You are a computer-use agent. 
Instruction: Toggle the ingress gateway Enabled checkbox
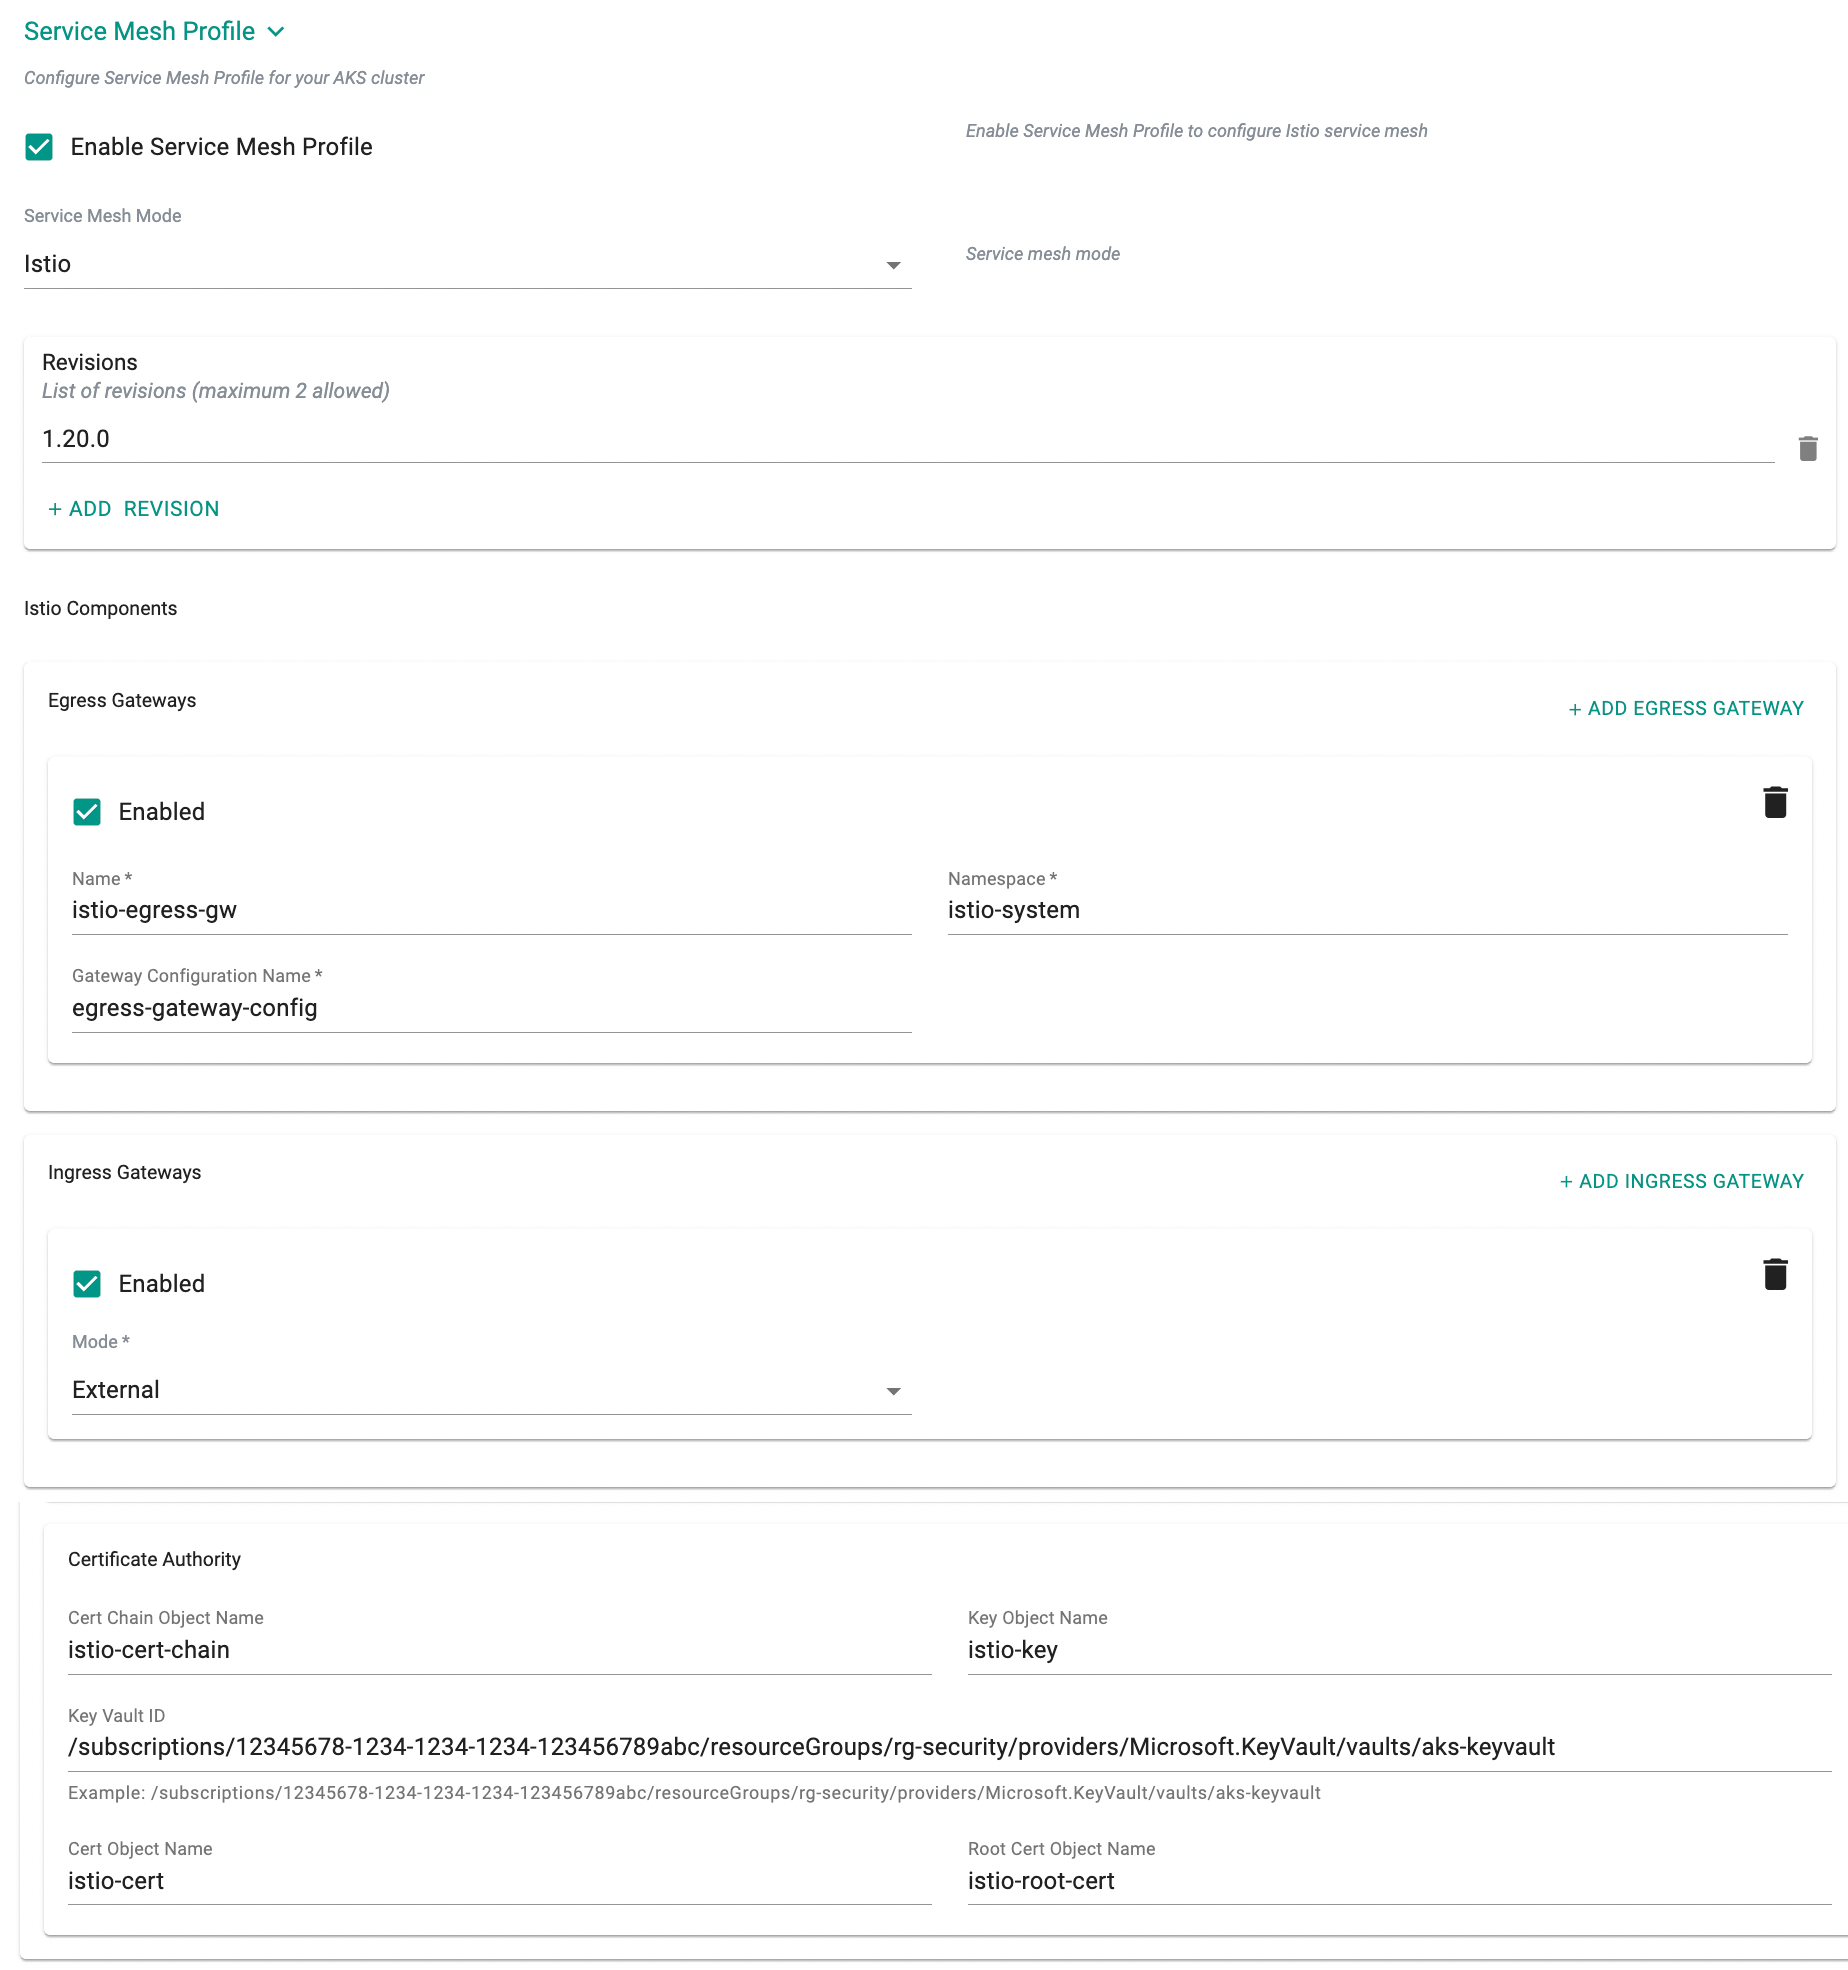click(87, 1284)
